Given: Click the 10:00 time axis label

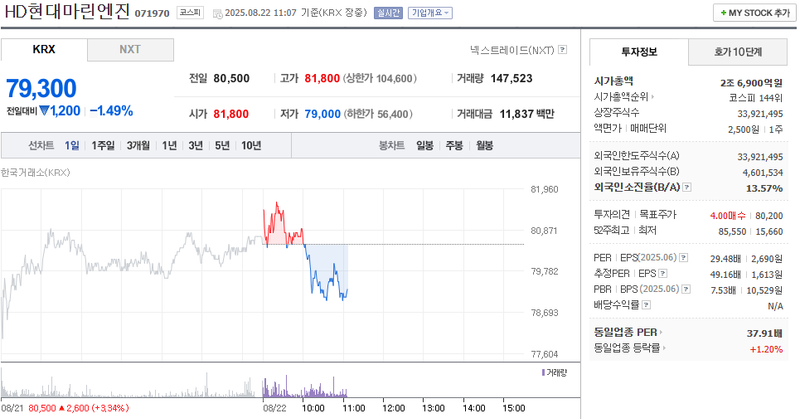Looking at the screenshot, I should point(313,408).
